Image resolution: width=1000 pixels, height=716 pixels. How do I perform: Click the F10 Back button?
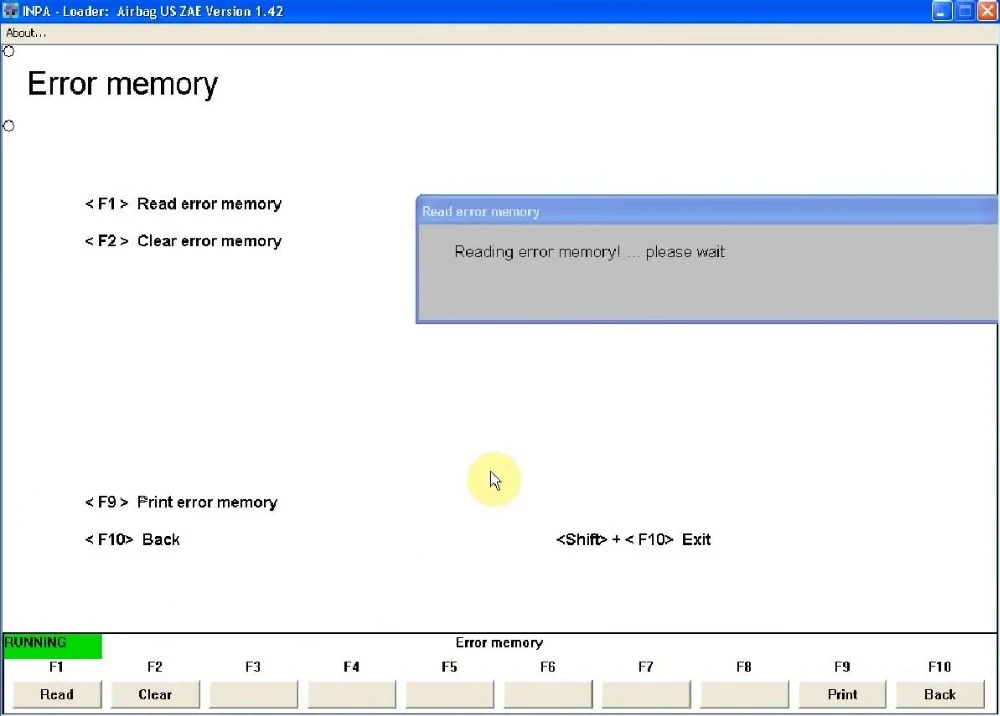click(x=940, y=694)
